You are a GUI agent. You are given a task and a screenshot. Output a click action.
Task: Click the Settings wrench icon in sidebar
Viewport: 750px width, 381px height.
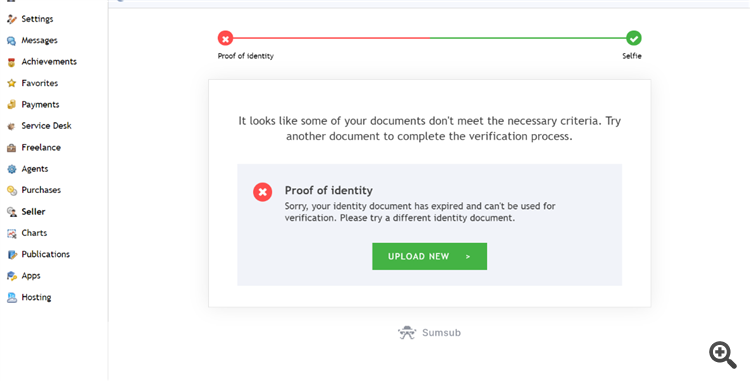click(x=11, y=19)
